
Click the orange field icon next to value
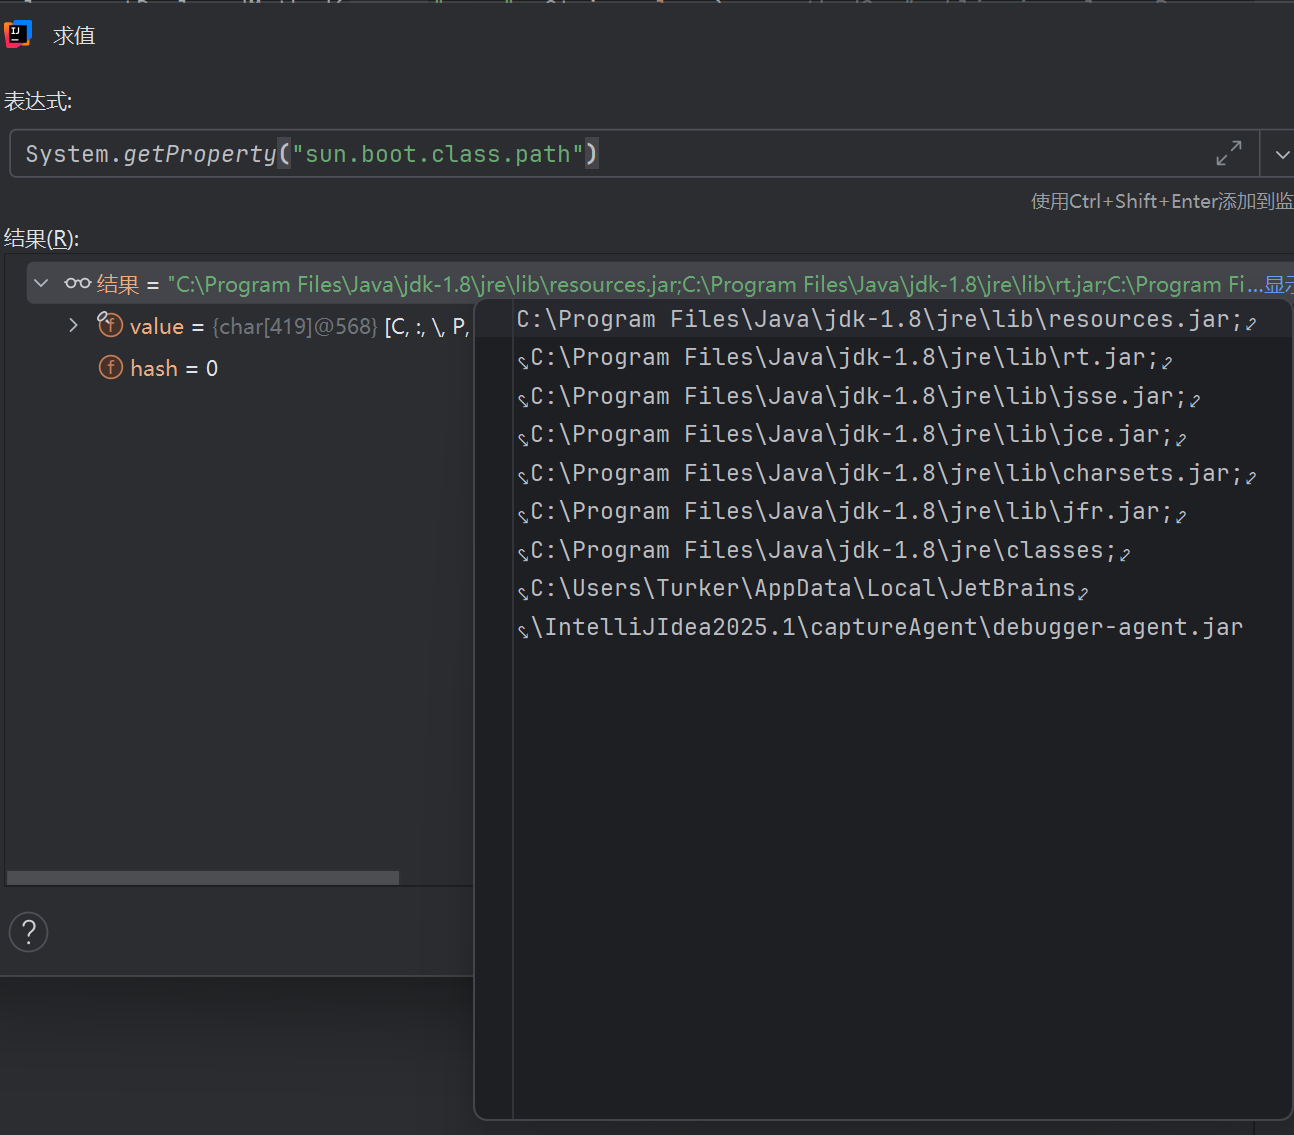[x=110, y=325]
